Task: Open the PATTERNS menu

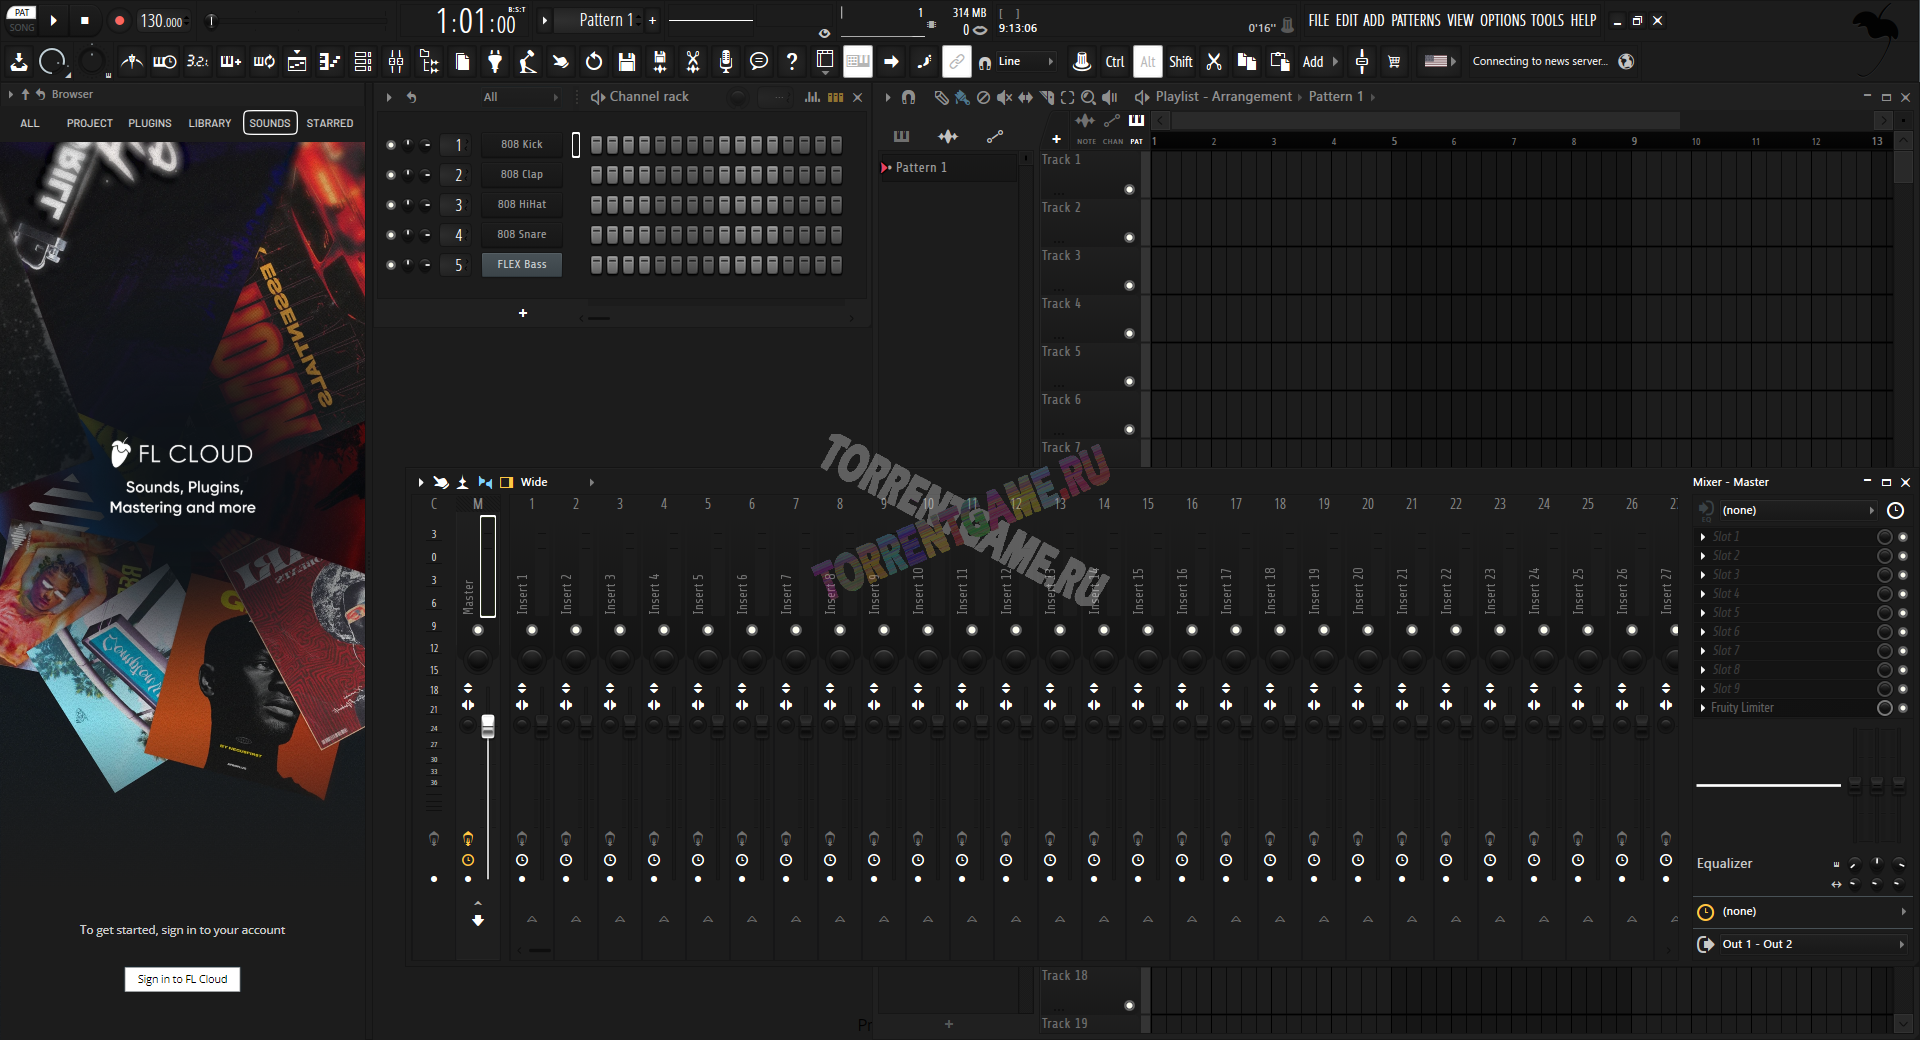Action: click(1415, 20)
